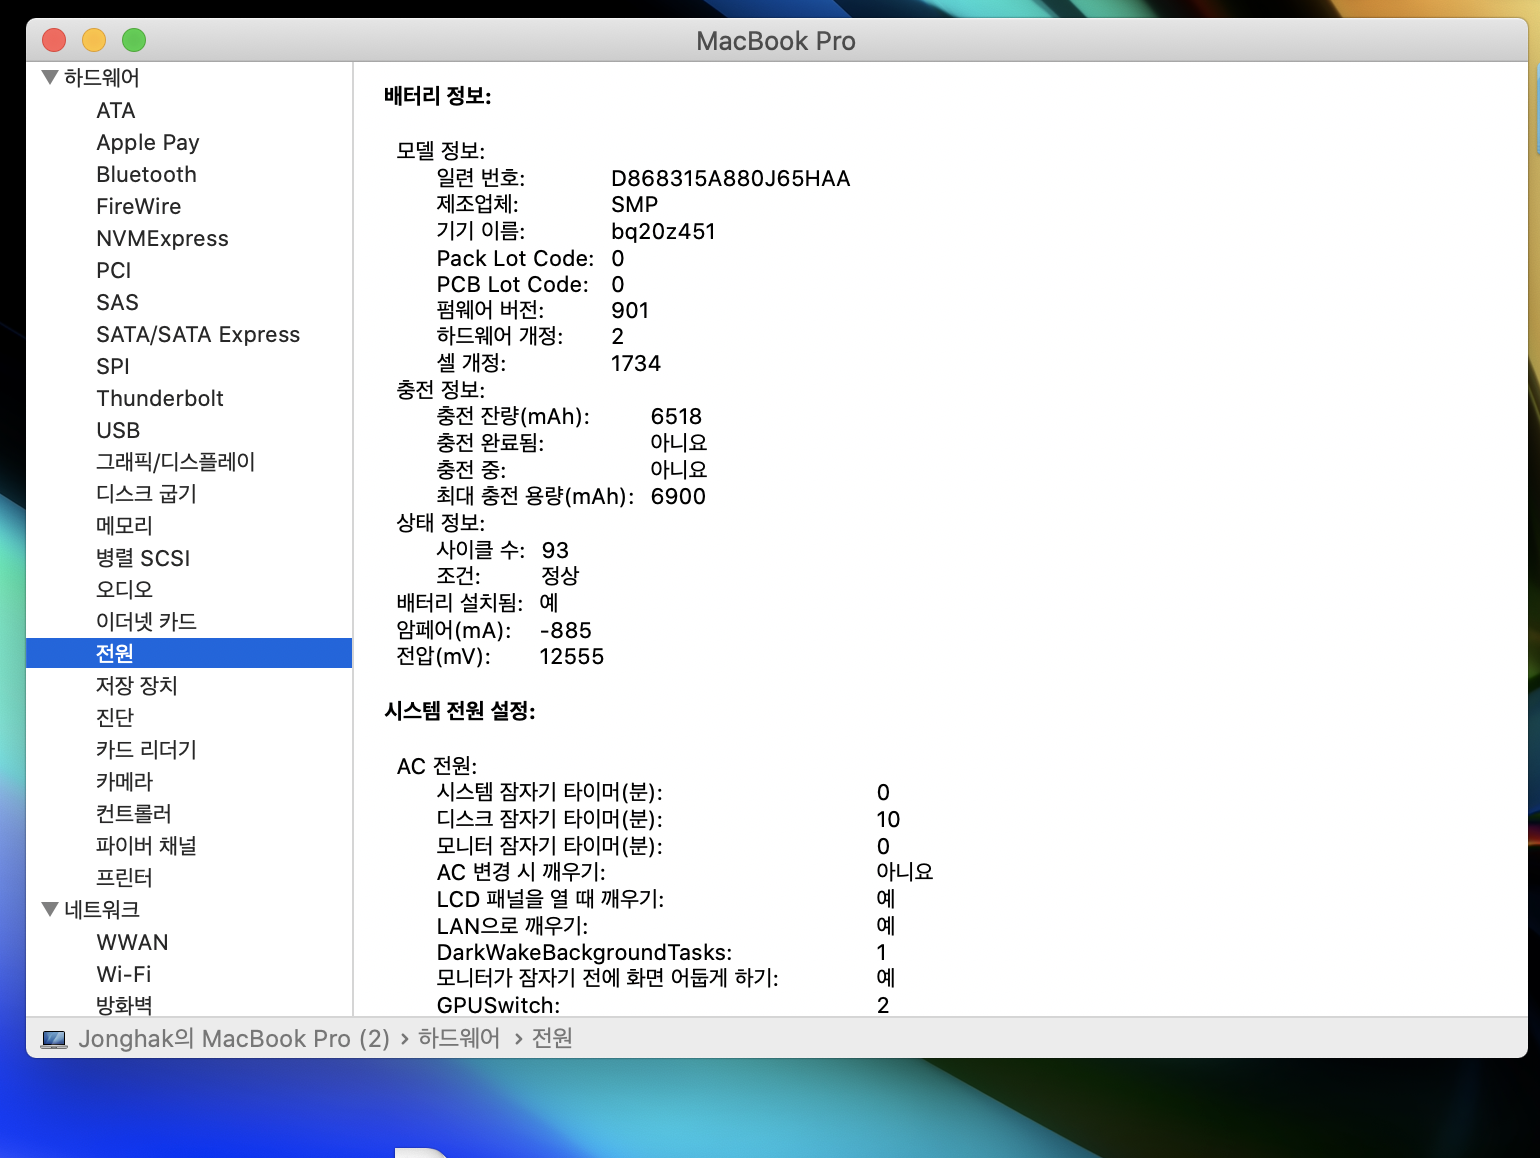Select the highlighted 전원 sidebar item
Image resolution: width=1540 pixels, height=1158 pixels.
(x=115, y=653)
